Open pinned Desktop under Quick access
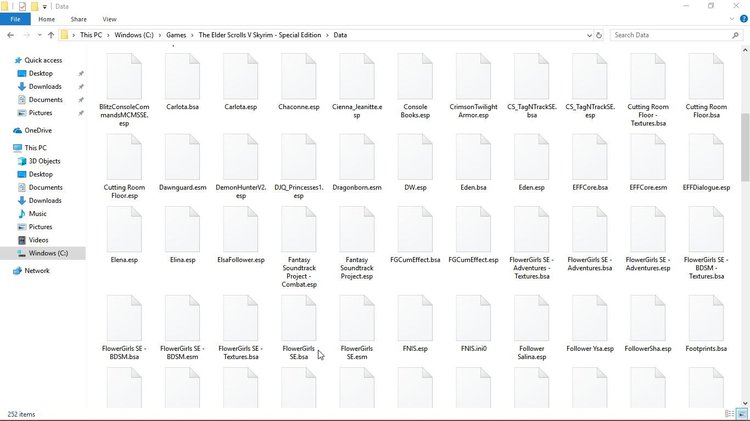 (41, 73)
